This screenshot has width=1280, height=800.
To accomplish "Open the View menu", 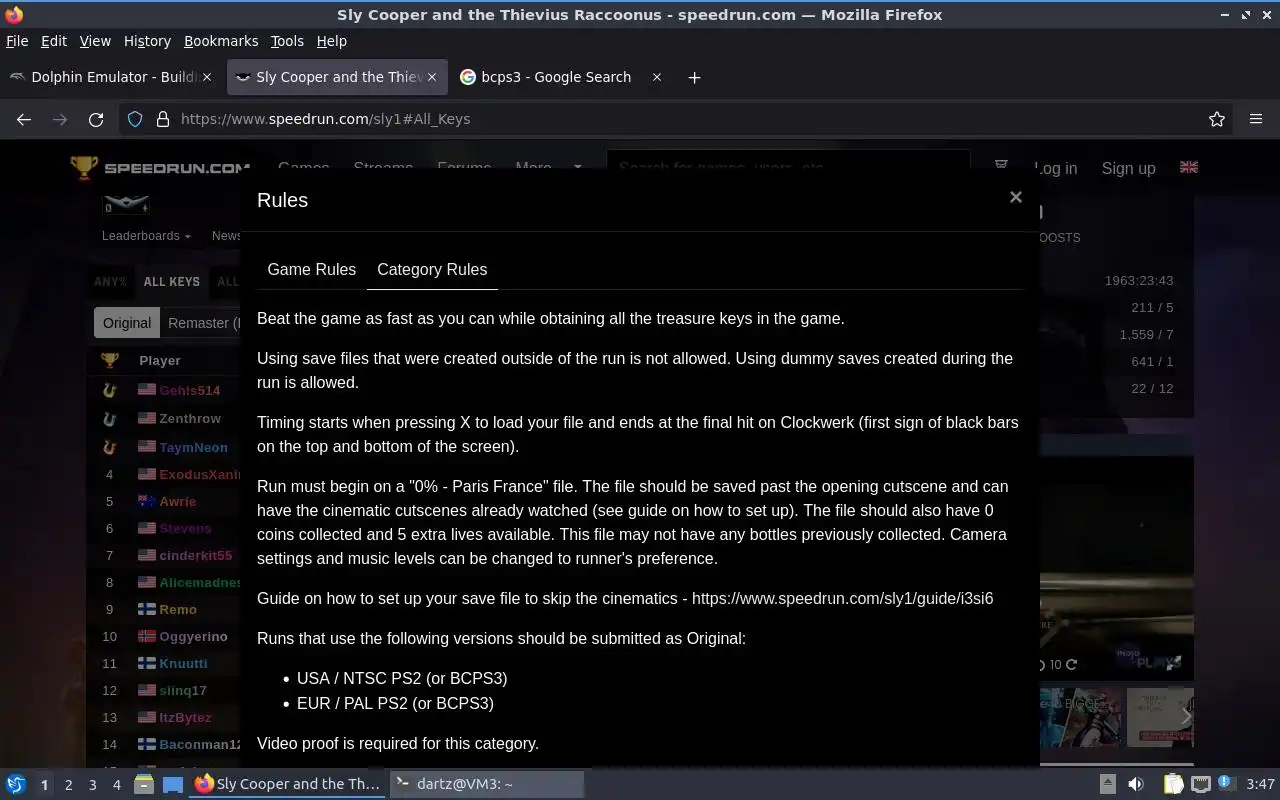I will point(95,41).
